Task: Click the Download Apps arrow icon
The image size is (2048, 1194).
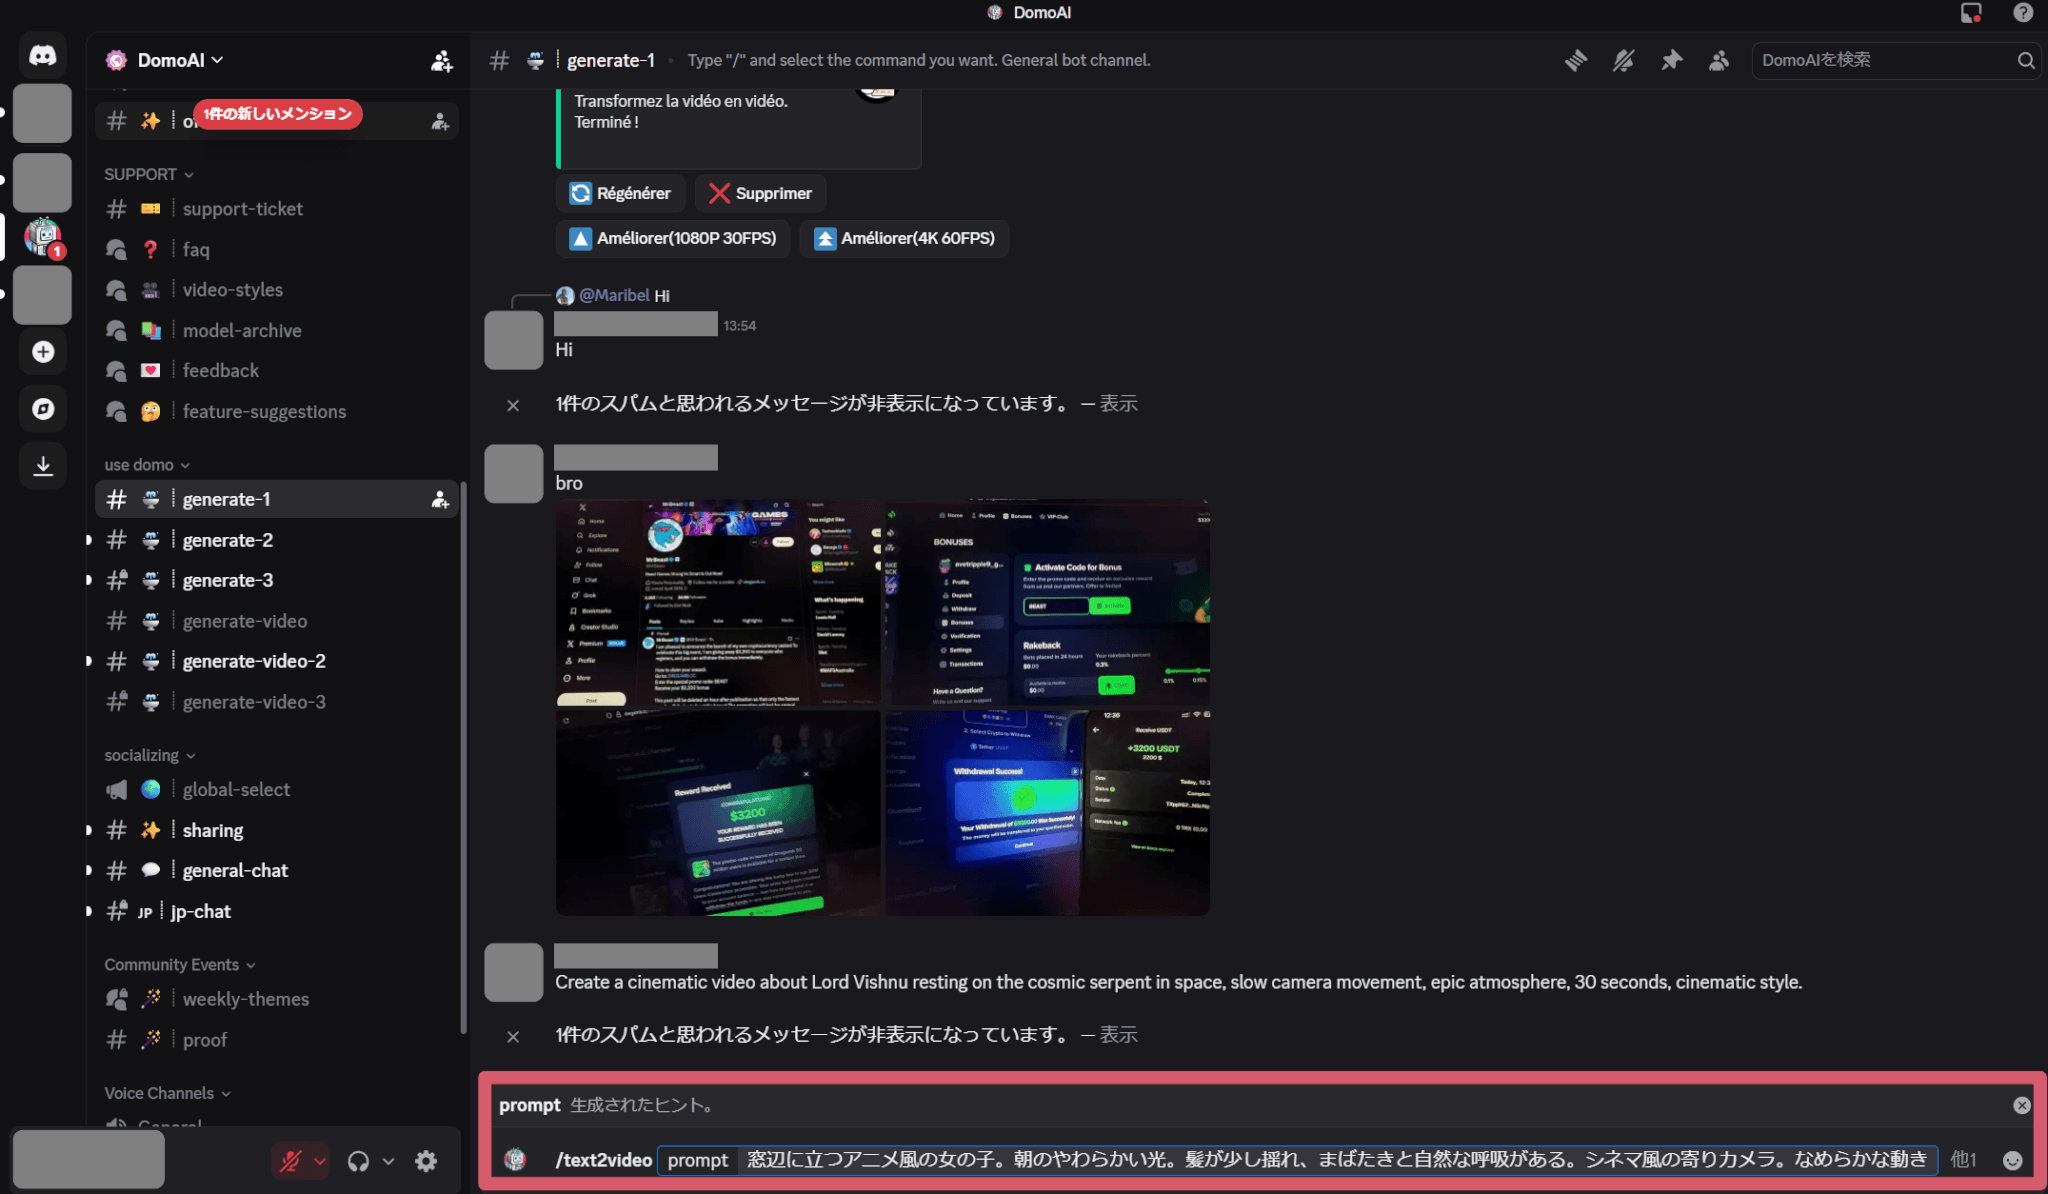Action: (42, 465)
